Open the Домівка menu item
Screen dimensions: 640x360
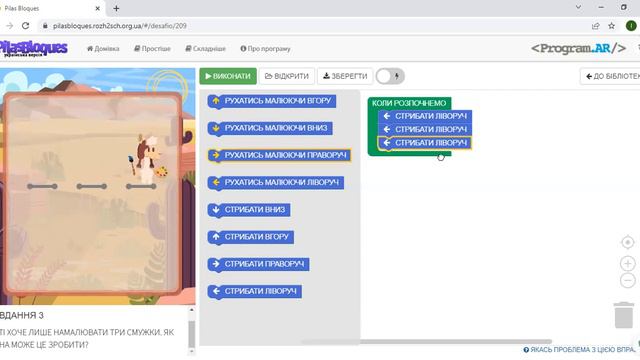click(x=103, y=49)
